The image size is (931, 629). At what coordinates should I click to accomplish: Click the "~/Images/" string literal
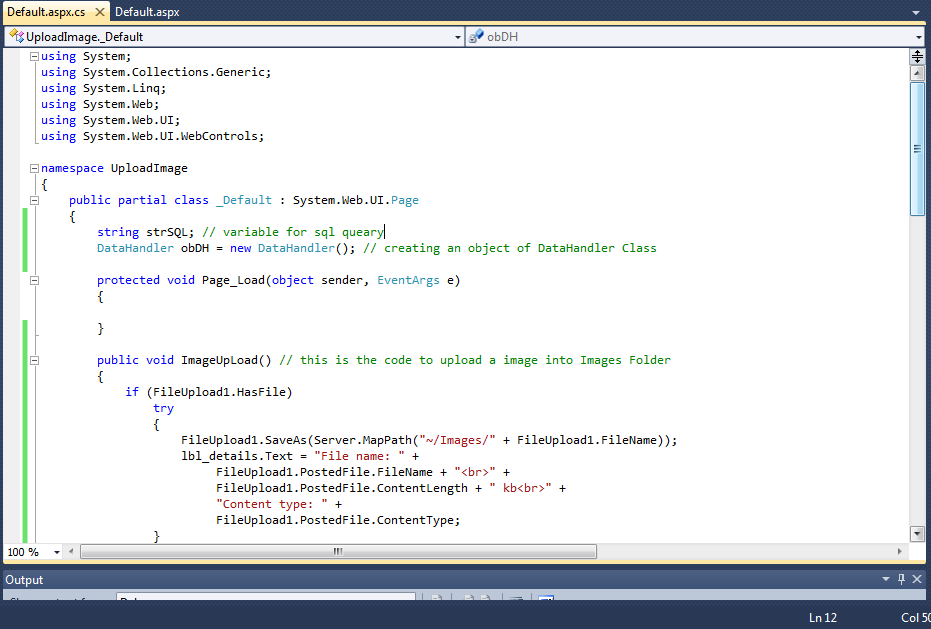[x=457, y=440]
